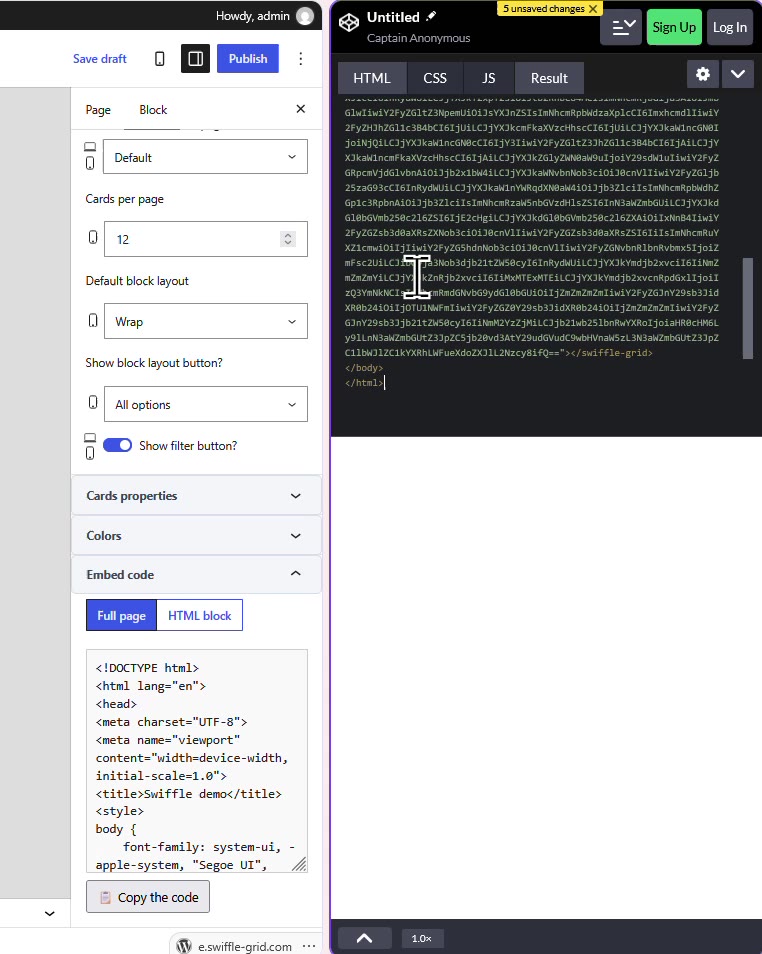Expand the Colors section
This screenshot has height=954, width=762.
[196, 536]
